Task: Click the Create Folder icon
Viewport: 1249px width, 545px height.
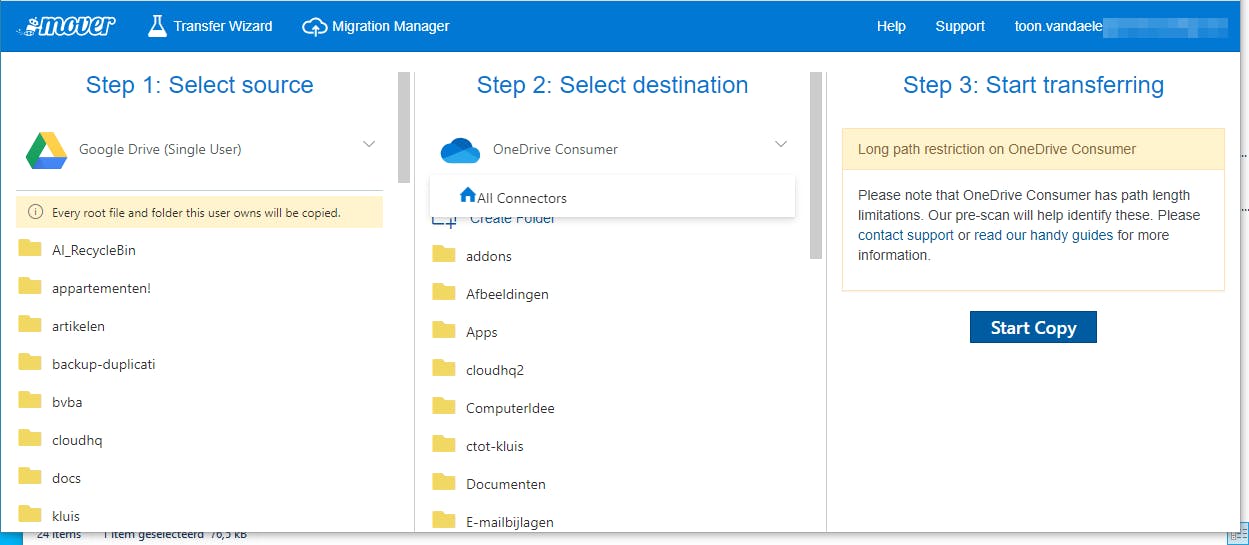Action: (x=444, y=220)
